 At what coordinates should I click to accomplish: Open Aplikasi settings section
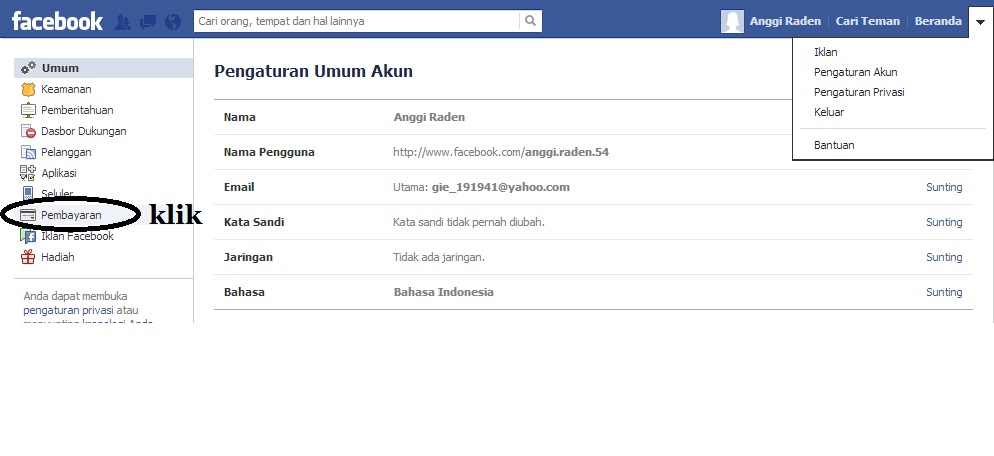pyautogui.click(x=59, y=173)
